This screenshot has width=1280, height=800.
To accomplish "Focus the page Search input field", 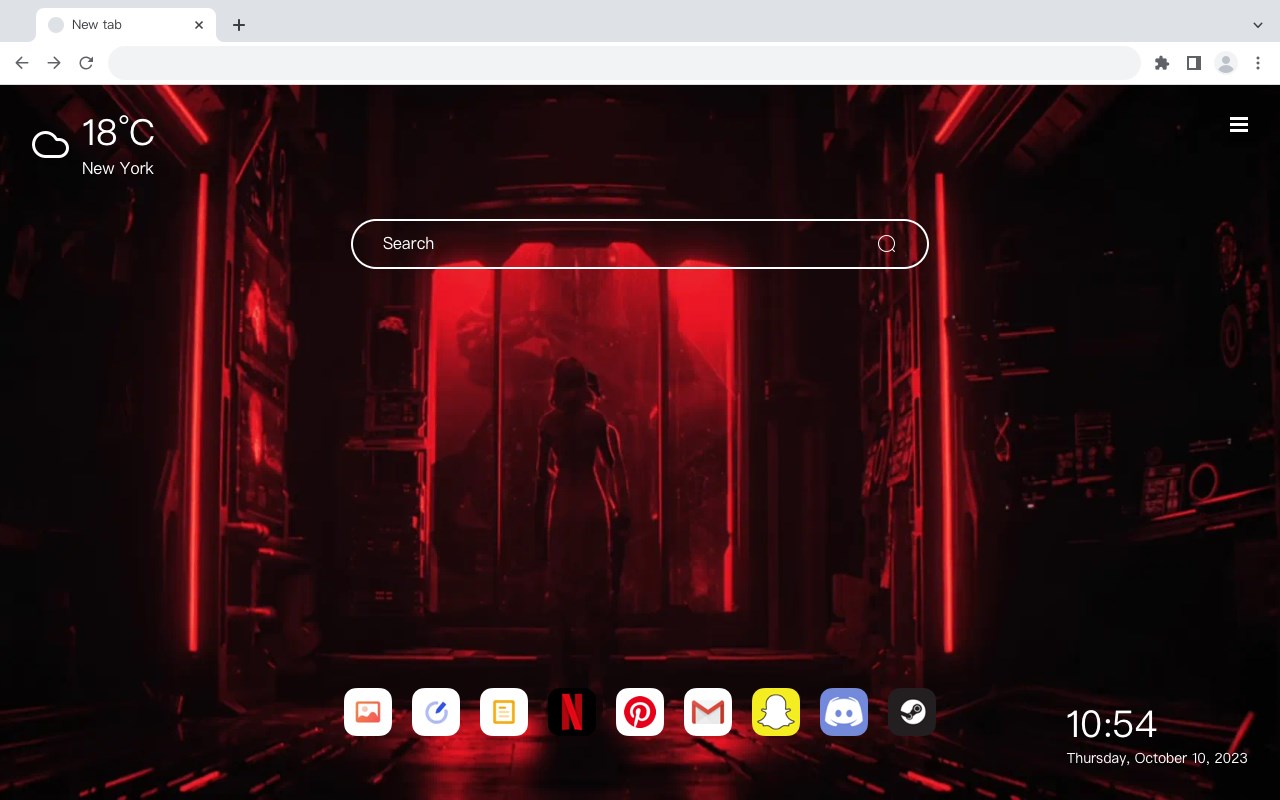I will 640,244.
